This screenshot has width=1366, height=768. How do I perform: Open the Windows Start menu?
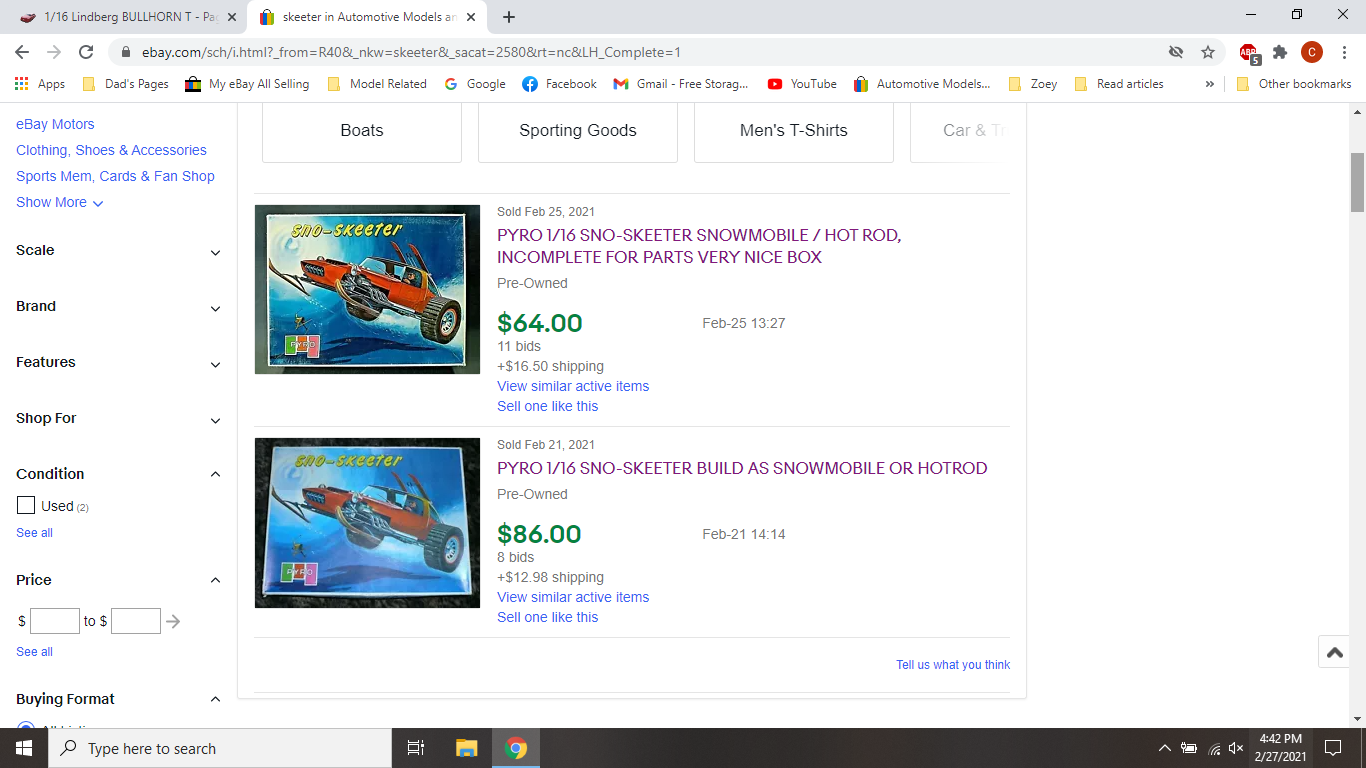pyautogui.click(x=24, y=748)
